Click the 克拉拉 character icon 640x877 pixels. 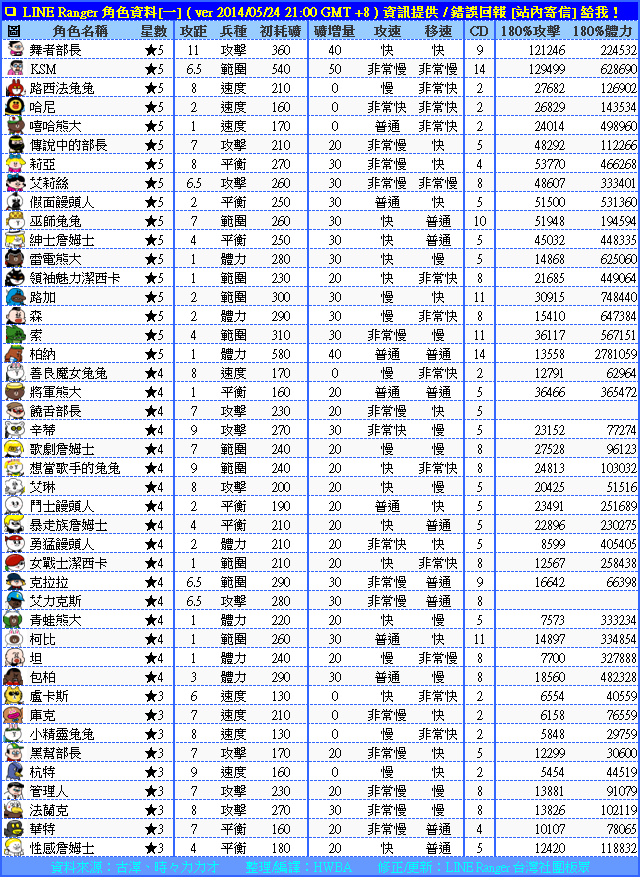[x=14, y=582]
